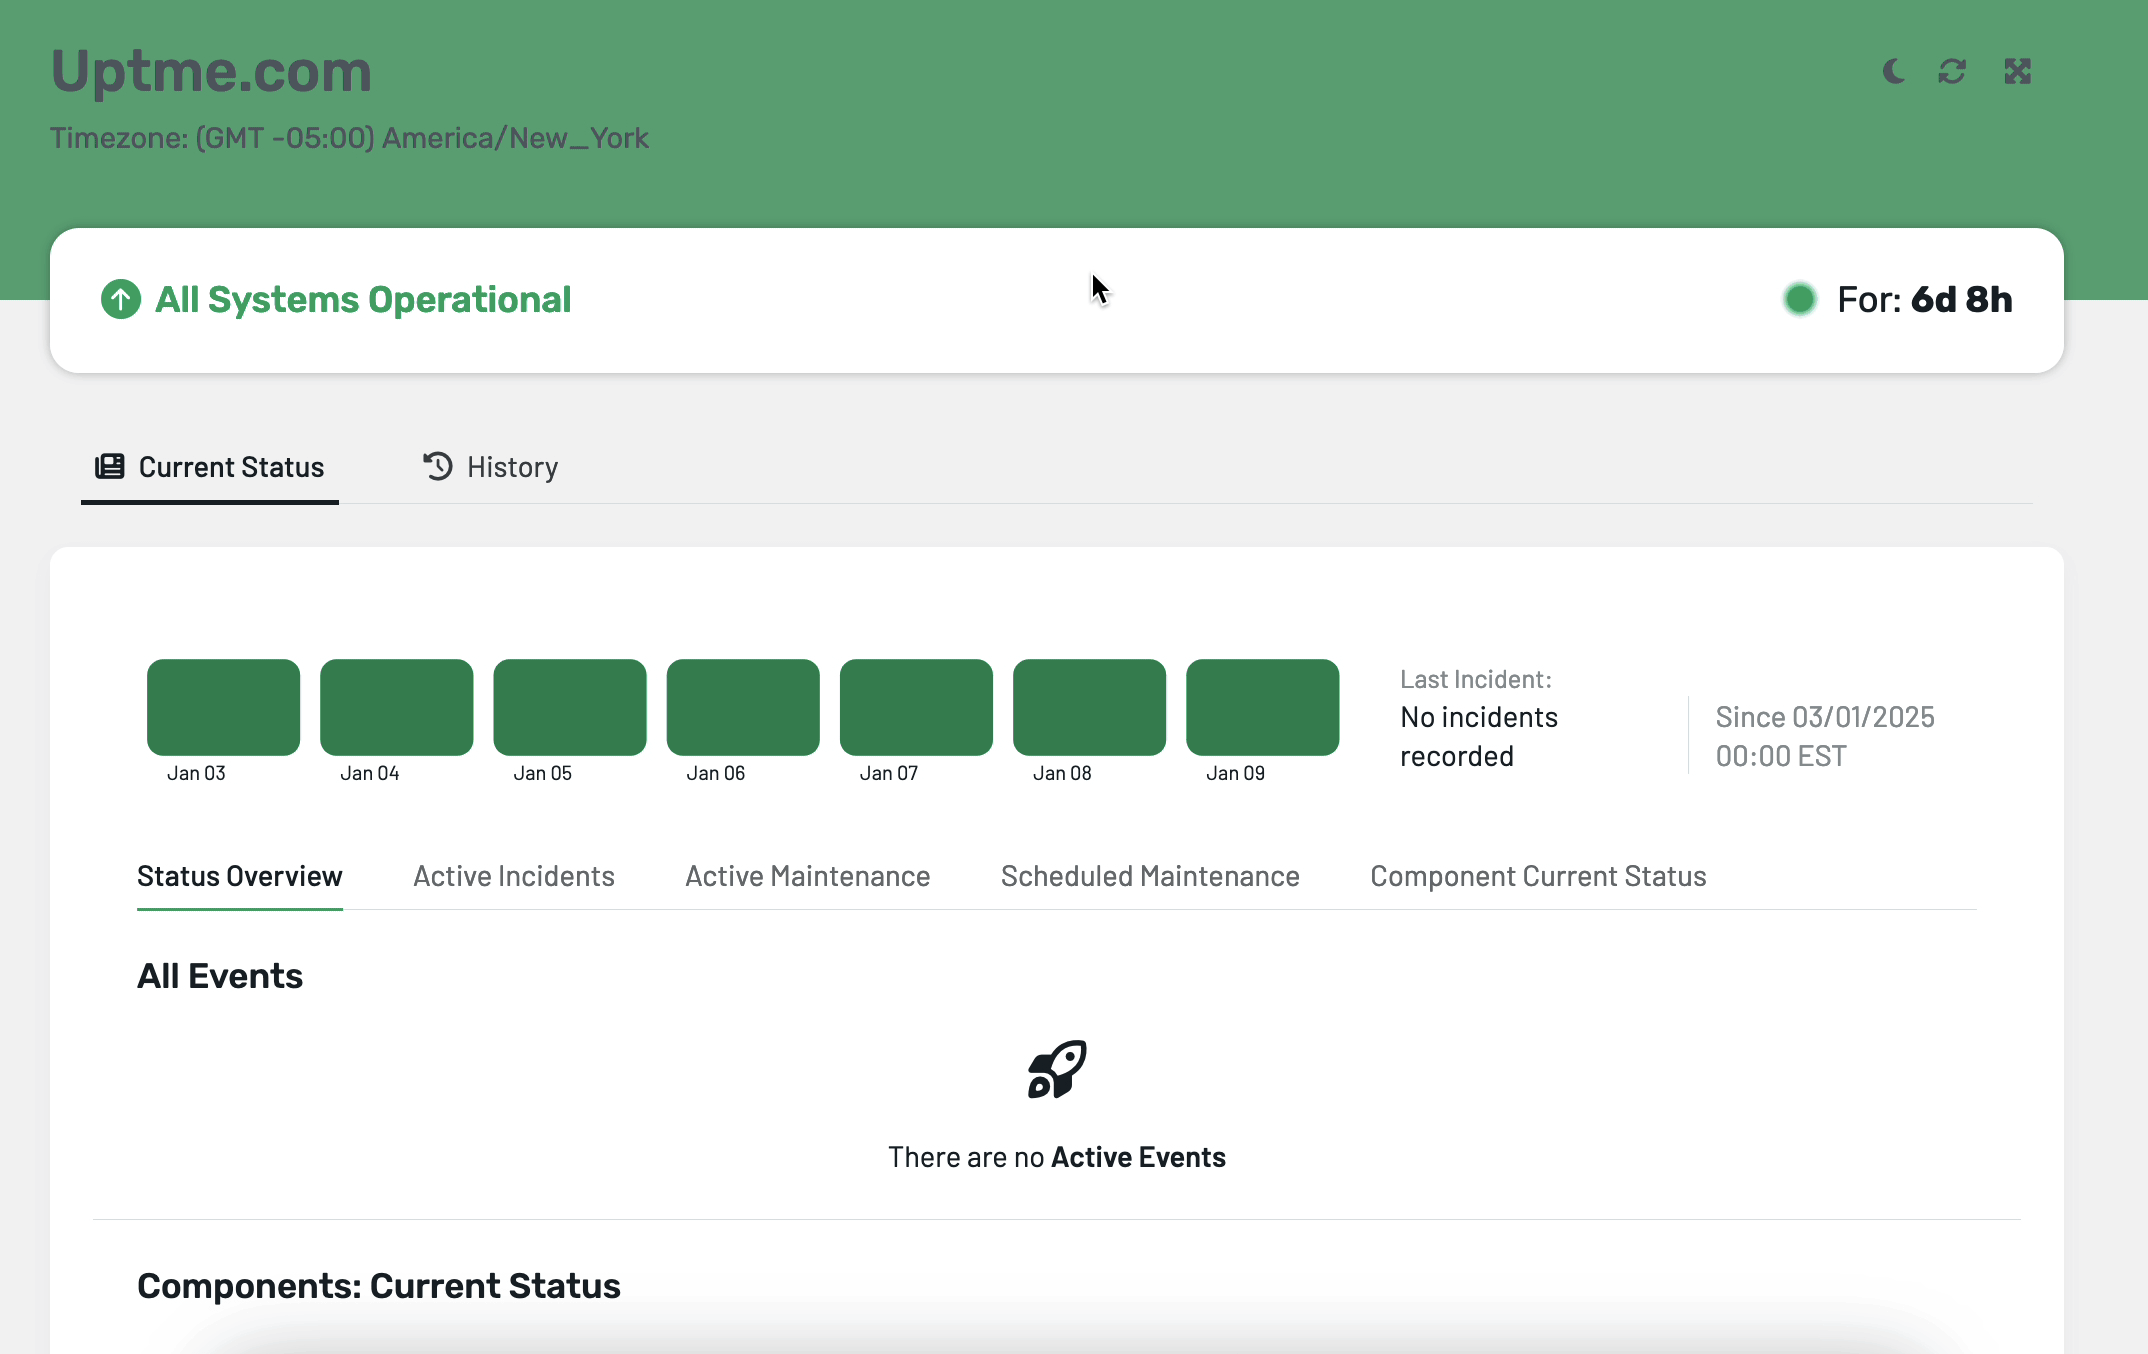2148x1354 pixels.
Task: Select the Jan 07 status block
Action: [916, 707]
